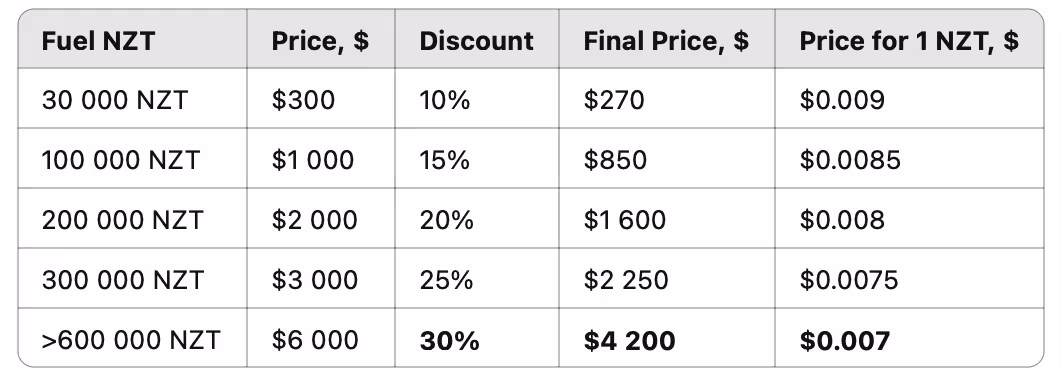Image resolution: width=1062 pixels, height=374 pixels.
Task: Click the Discount column header
Action: (x=476, y=41)
